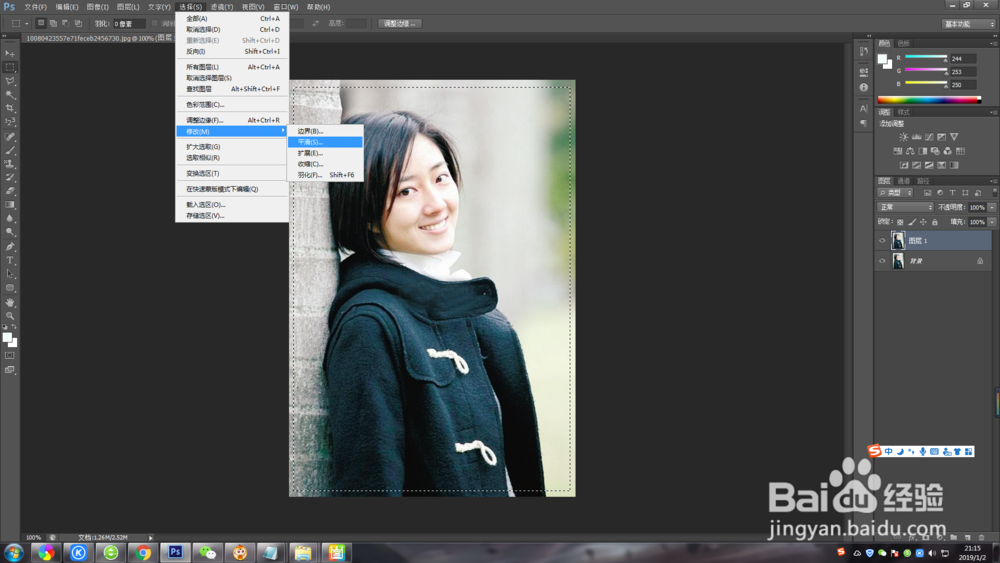Toggle lock image pixels brush icon
The width and height of the screenshot is (1000, 563).
pos(911,222)
